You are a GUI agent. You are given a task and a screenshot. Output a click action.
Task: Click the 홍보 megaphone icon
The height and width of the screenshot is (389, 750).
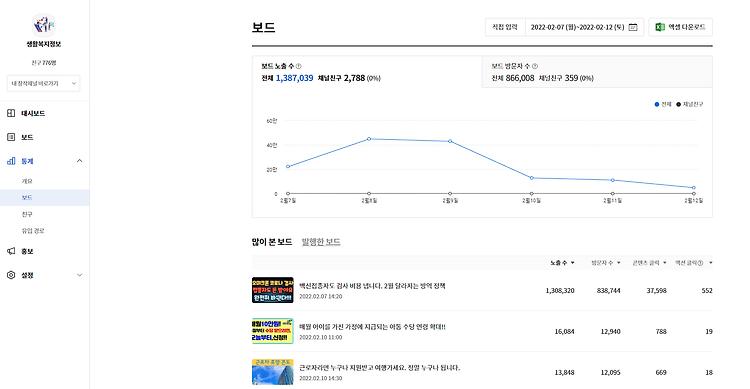click(x=11, y=251)
